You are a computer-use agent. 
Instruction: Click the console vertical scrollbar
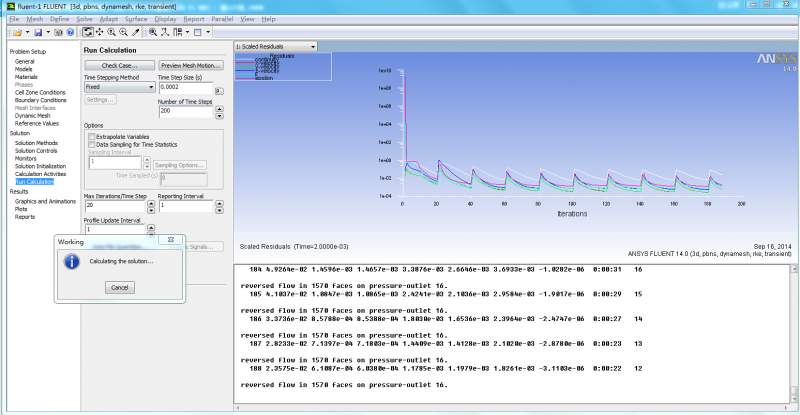[x=794, y=334]
